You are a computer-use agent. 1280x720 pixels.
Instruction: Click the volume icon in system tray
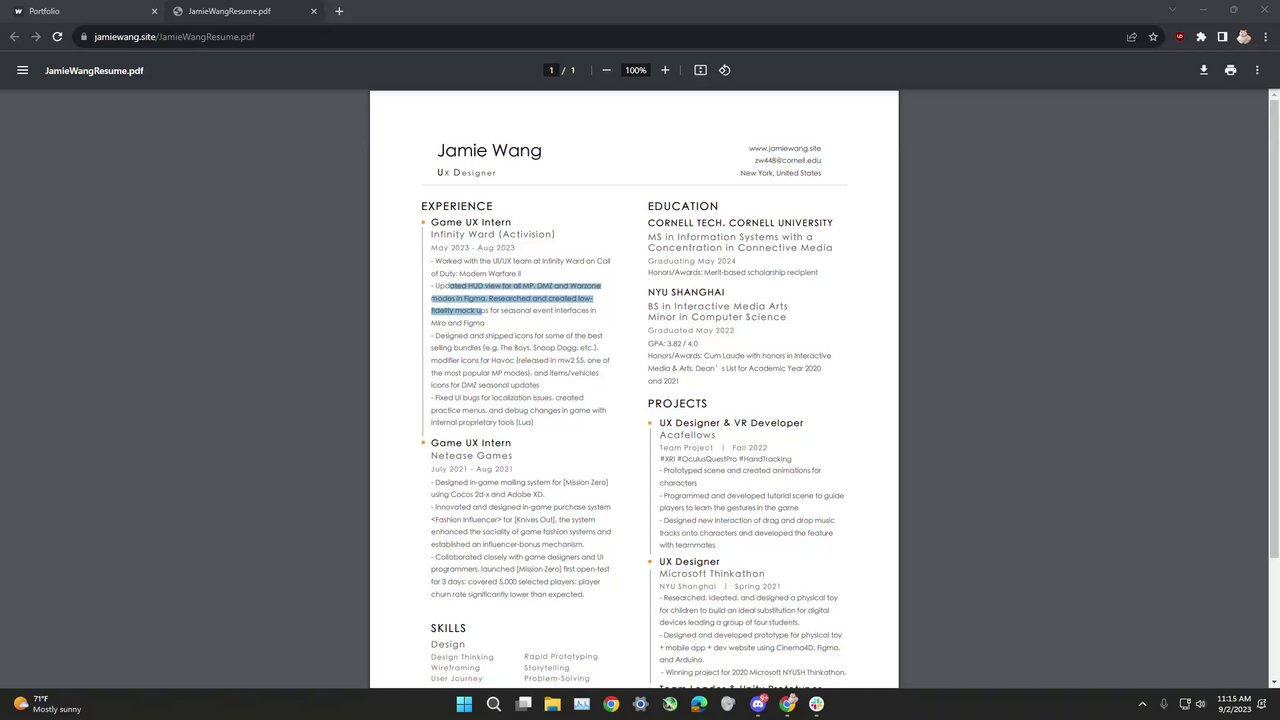[x=1200, y=704]
